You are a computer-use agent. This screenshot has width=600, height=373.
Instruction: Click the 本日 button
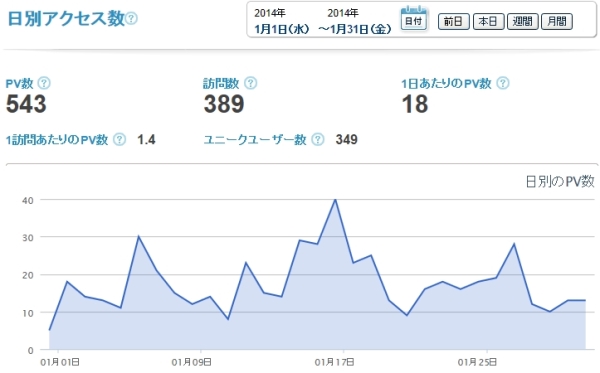488,21
